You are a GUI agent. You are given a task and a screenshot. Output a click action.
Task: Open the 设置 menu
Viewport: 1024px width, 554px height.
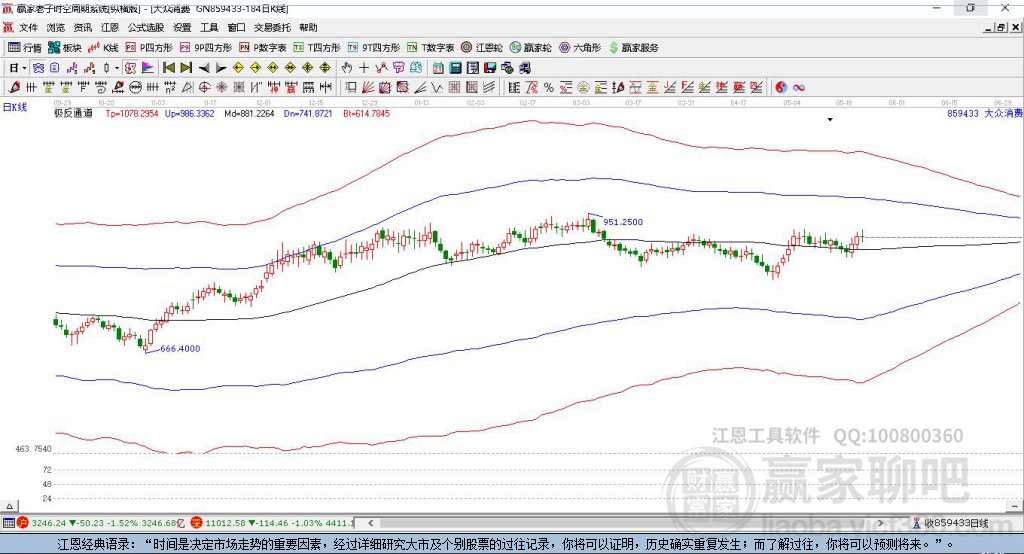tap(182, 27)
